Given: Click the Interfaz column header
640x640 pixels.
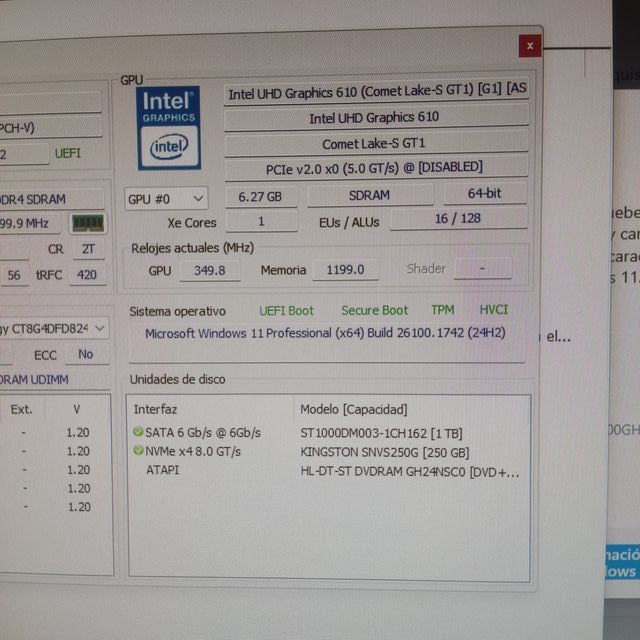Looking at the screenshot, I should [x=156, y=409].
